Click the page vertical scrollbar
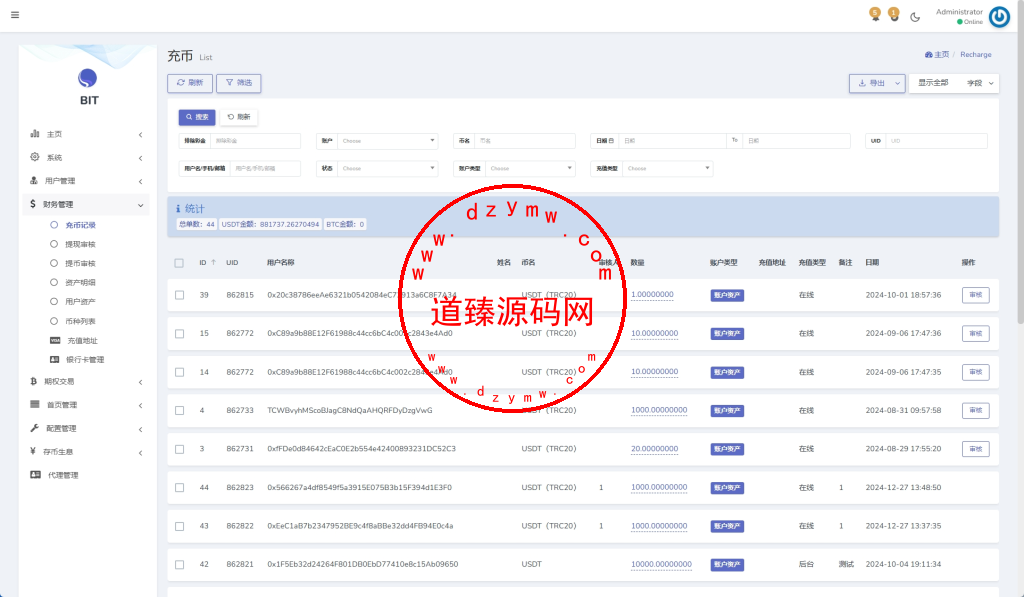 click(x=1020, y=163)
